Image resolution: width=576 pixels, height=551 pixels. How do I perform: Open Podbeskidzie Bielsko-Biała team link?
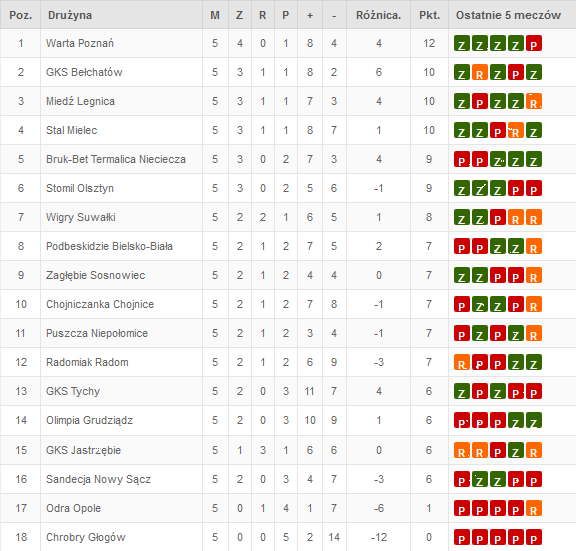tap(109, 246)
